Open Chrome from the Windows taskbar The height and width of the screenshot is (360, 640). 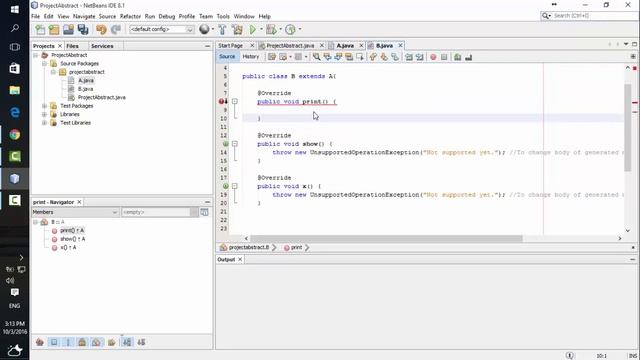pyautogui.click(x=15, y=134)
